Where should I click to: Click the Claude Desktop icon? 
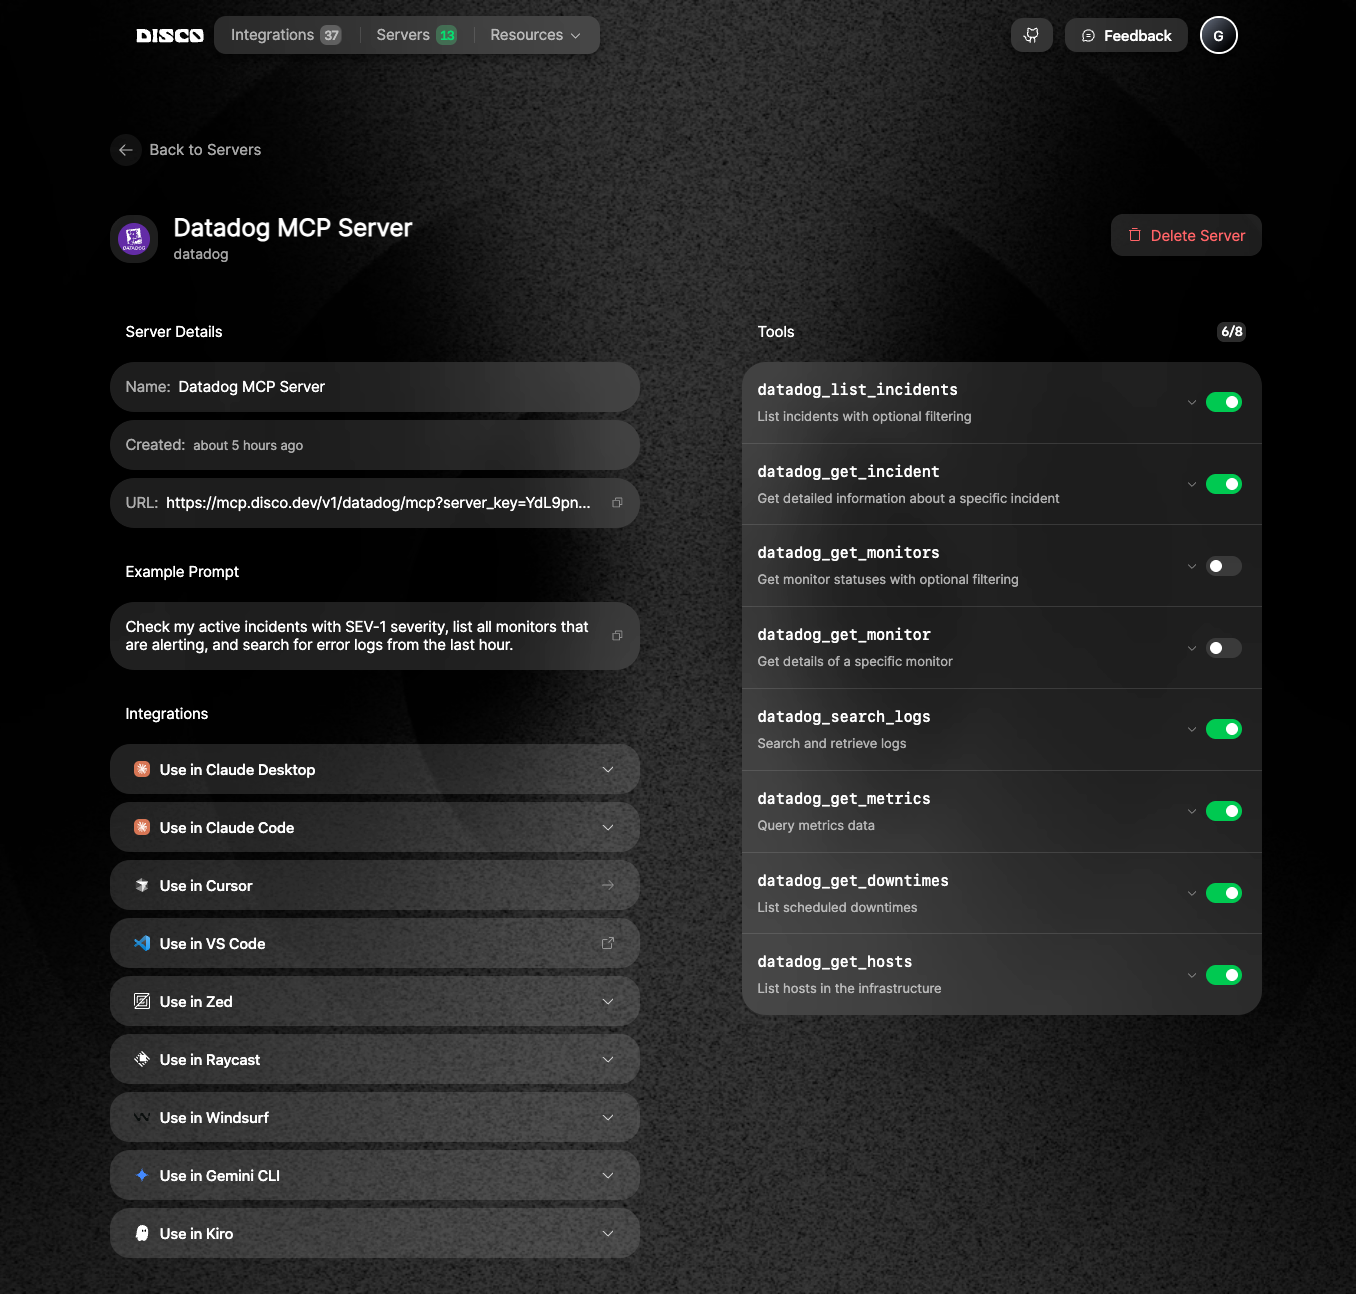tap(142, 770)
